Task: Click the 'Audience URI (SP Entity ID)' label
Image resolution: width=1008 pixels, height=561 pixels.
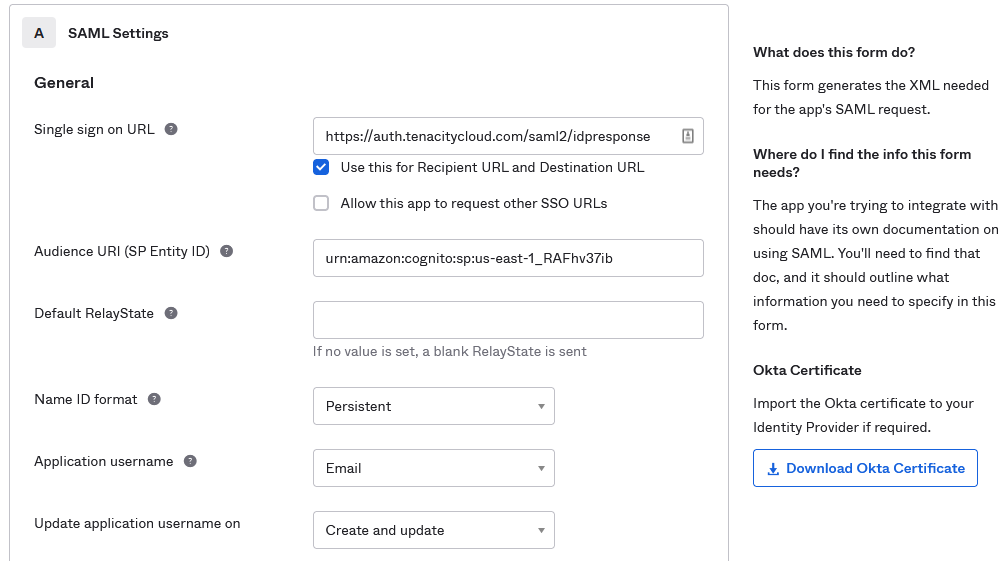Action: tap(122, 251)
